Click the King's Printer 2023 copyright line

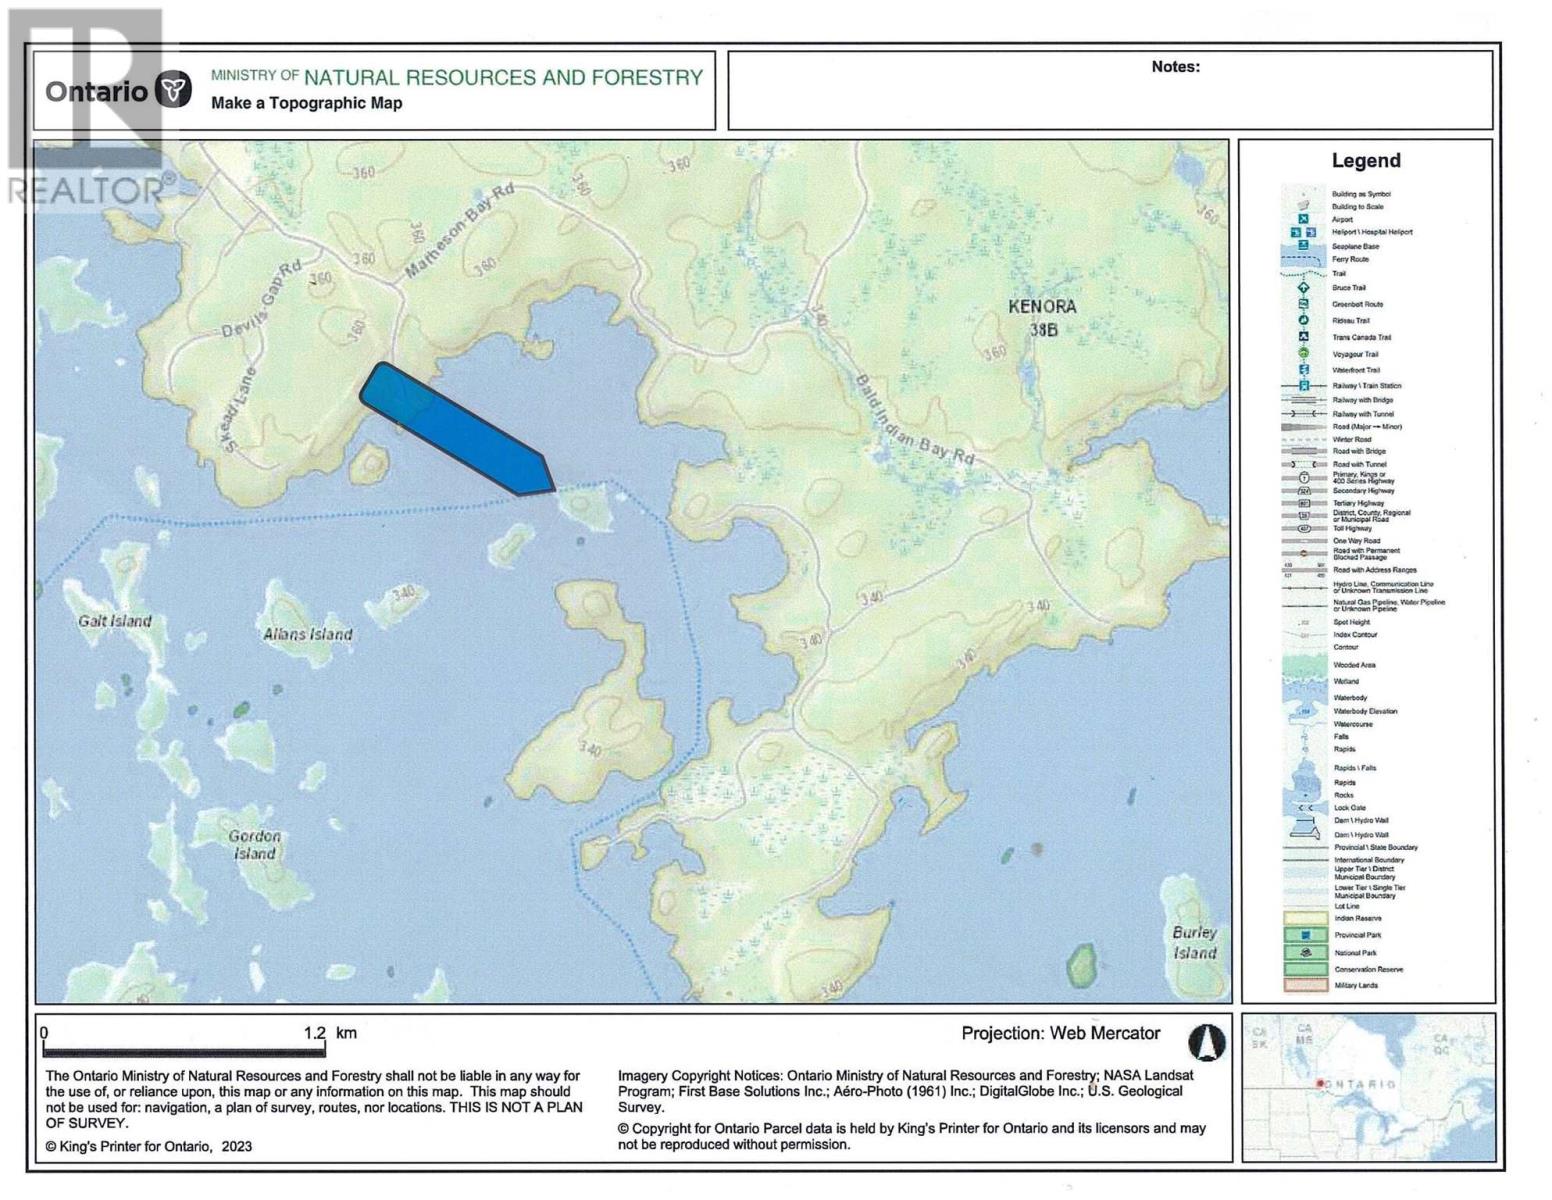click(149, 1146)
